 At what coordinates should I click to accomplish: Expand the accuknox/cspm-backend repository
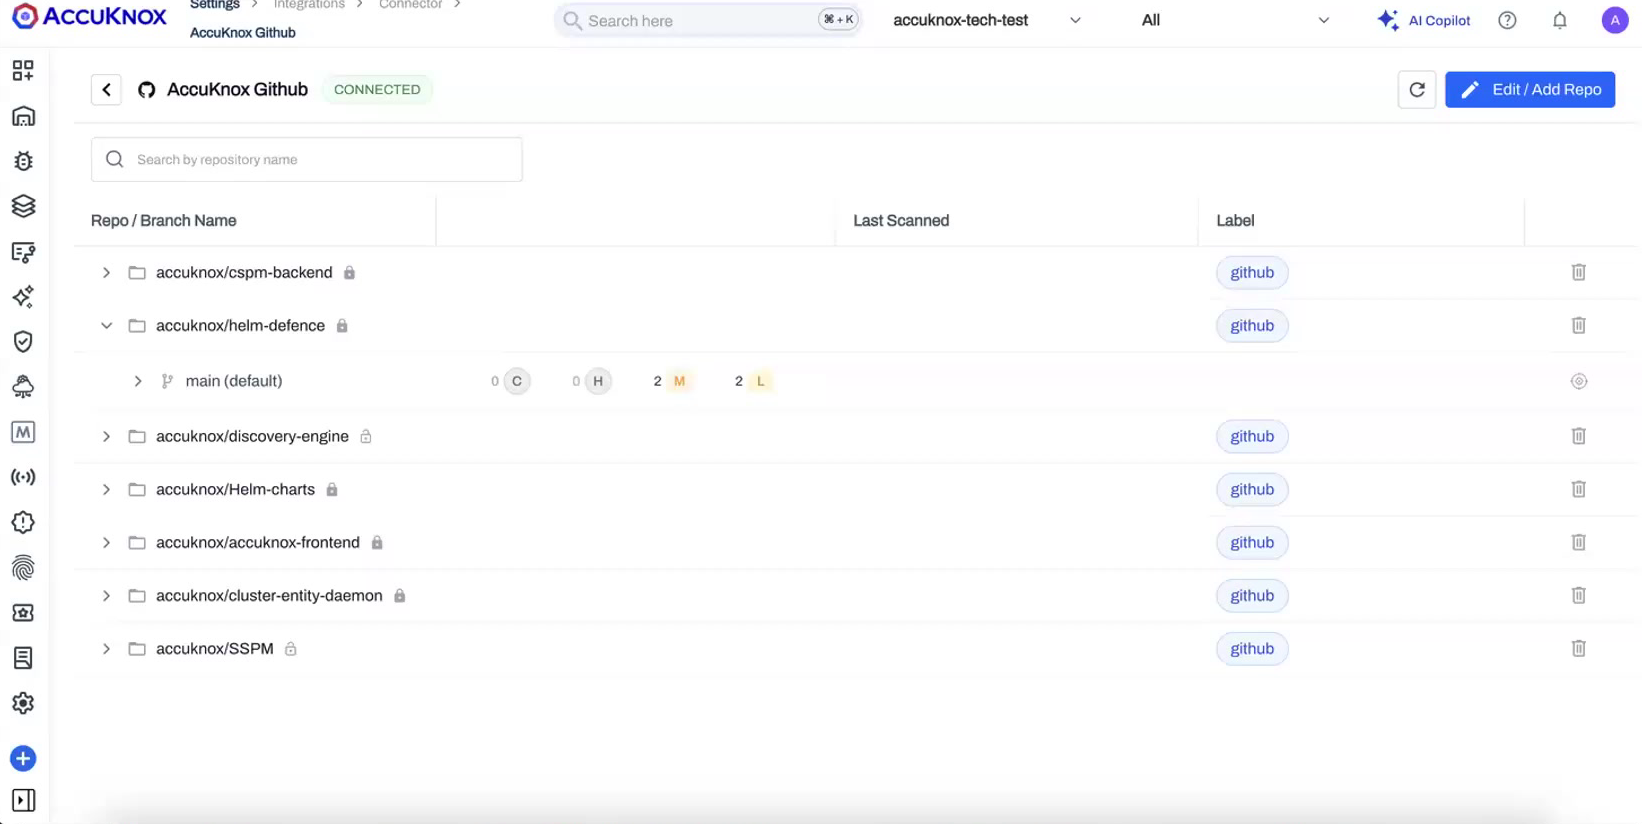click(x=106, y=273)
